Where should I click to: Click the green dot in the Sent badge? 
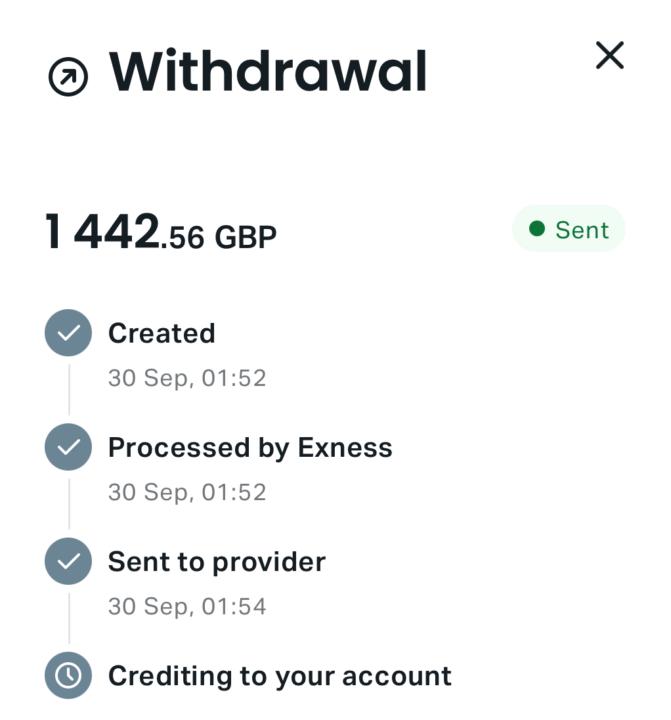point(537,230)
